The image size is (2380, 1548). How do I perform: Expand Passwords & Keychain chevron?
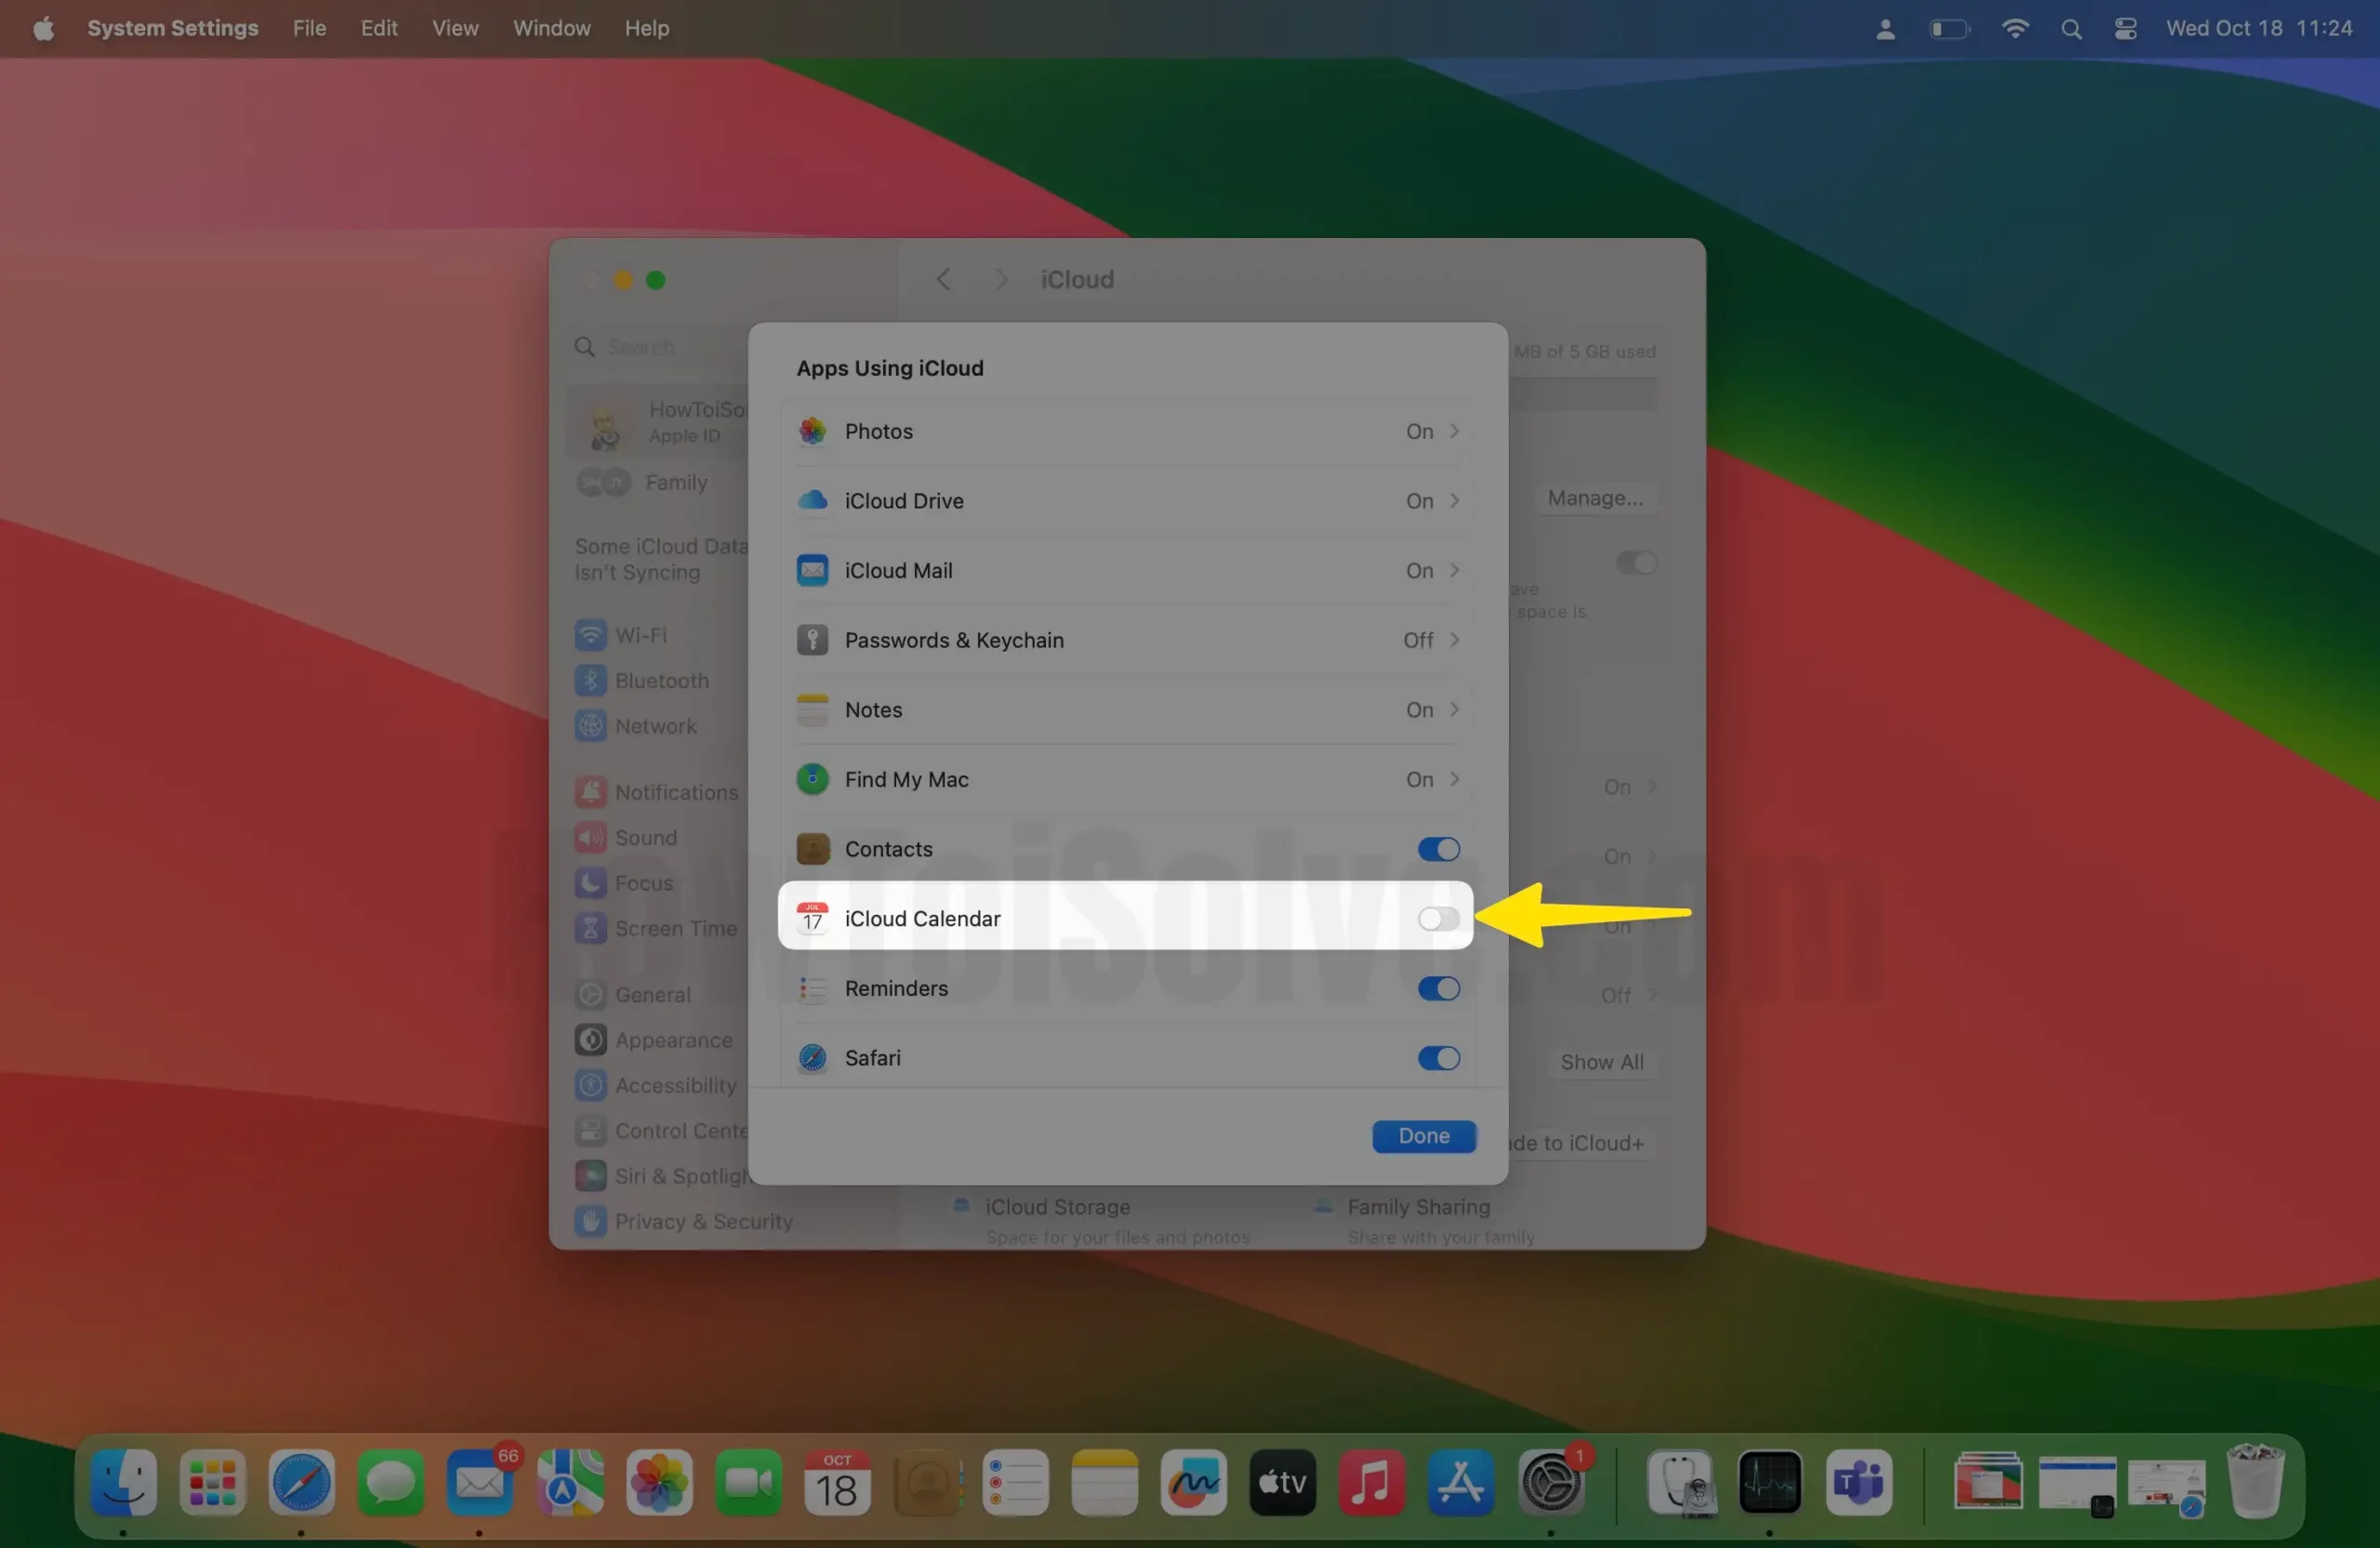[1455, 640]
